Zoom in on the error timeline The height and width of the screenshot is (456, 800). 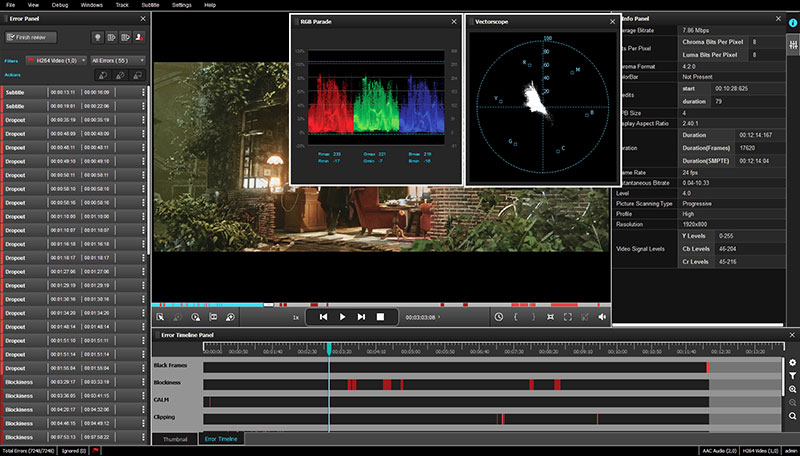click(792, 389)
